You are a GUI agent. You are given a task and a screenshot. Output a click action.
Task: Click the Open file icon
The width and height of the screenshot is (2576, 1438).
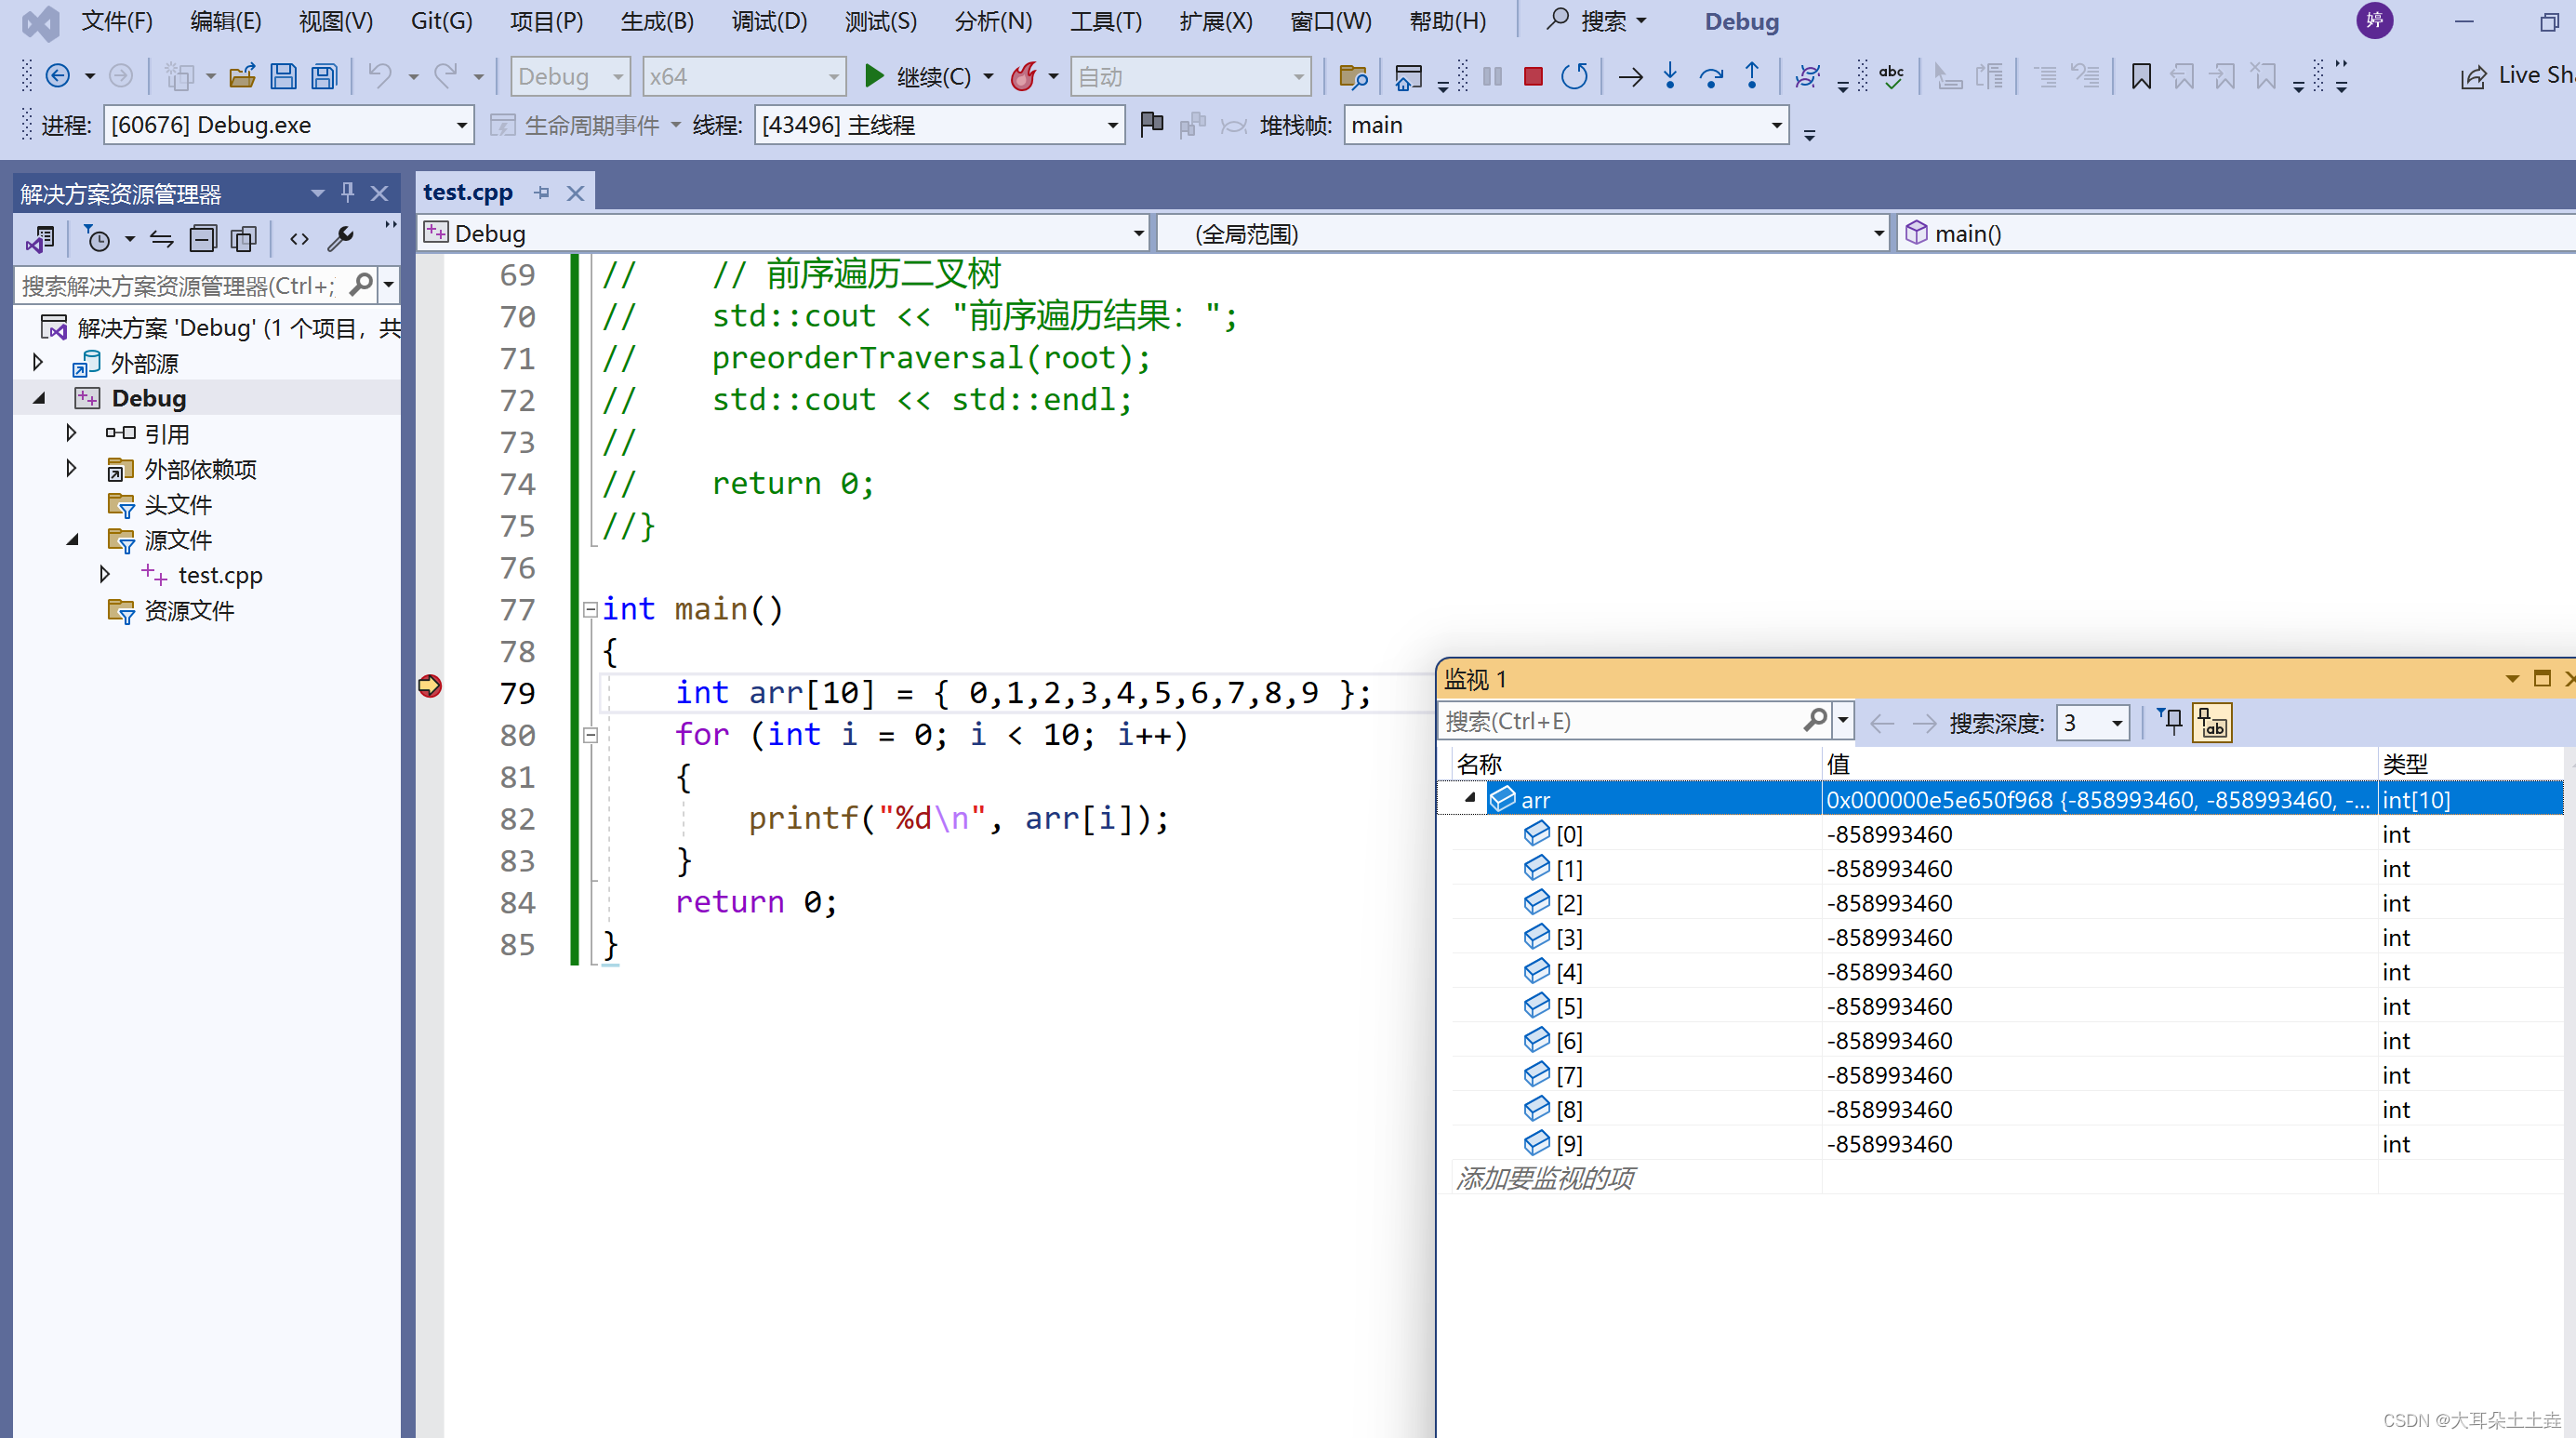(242, 76)
